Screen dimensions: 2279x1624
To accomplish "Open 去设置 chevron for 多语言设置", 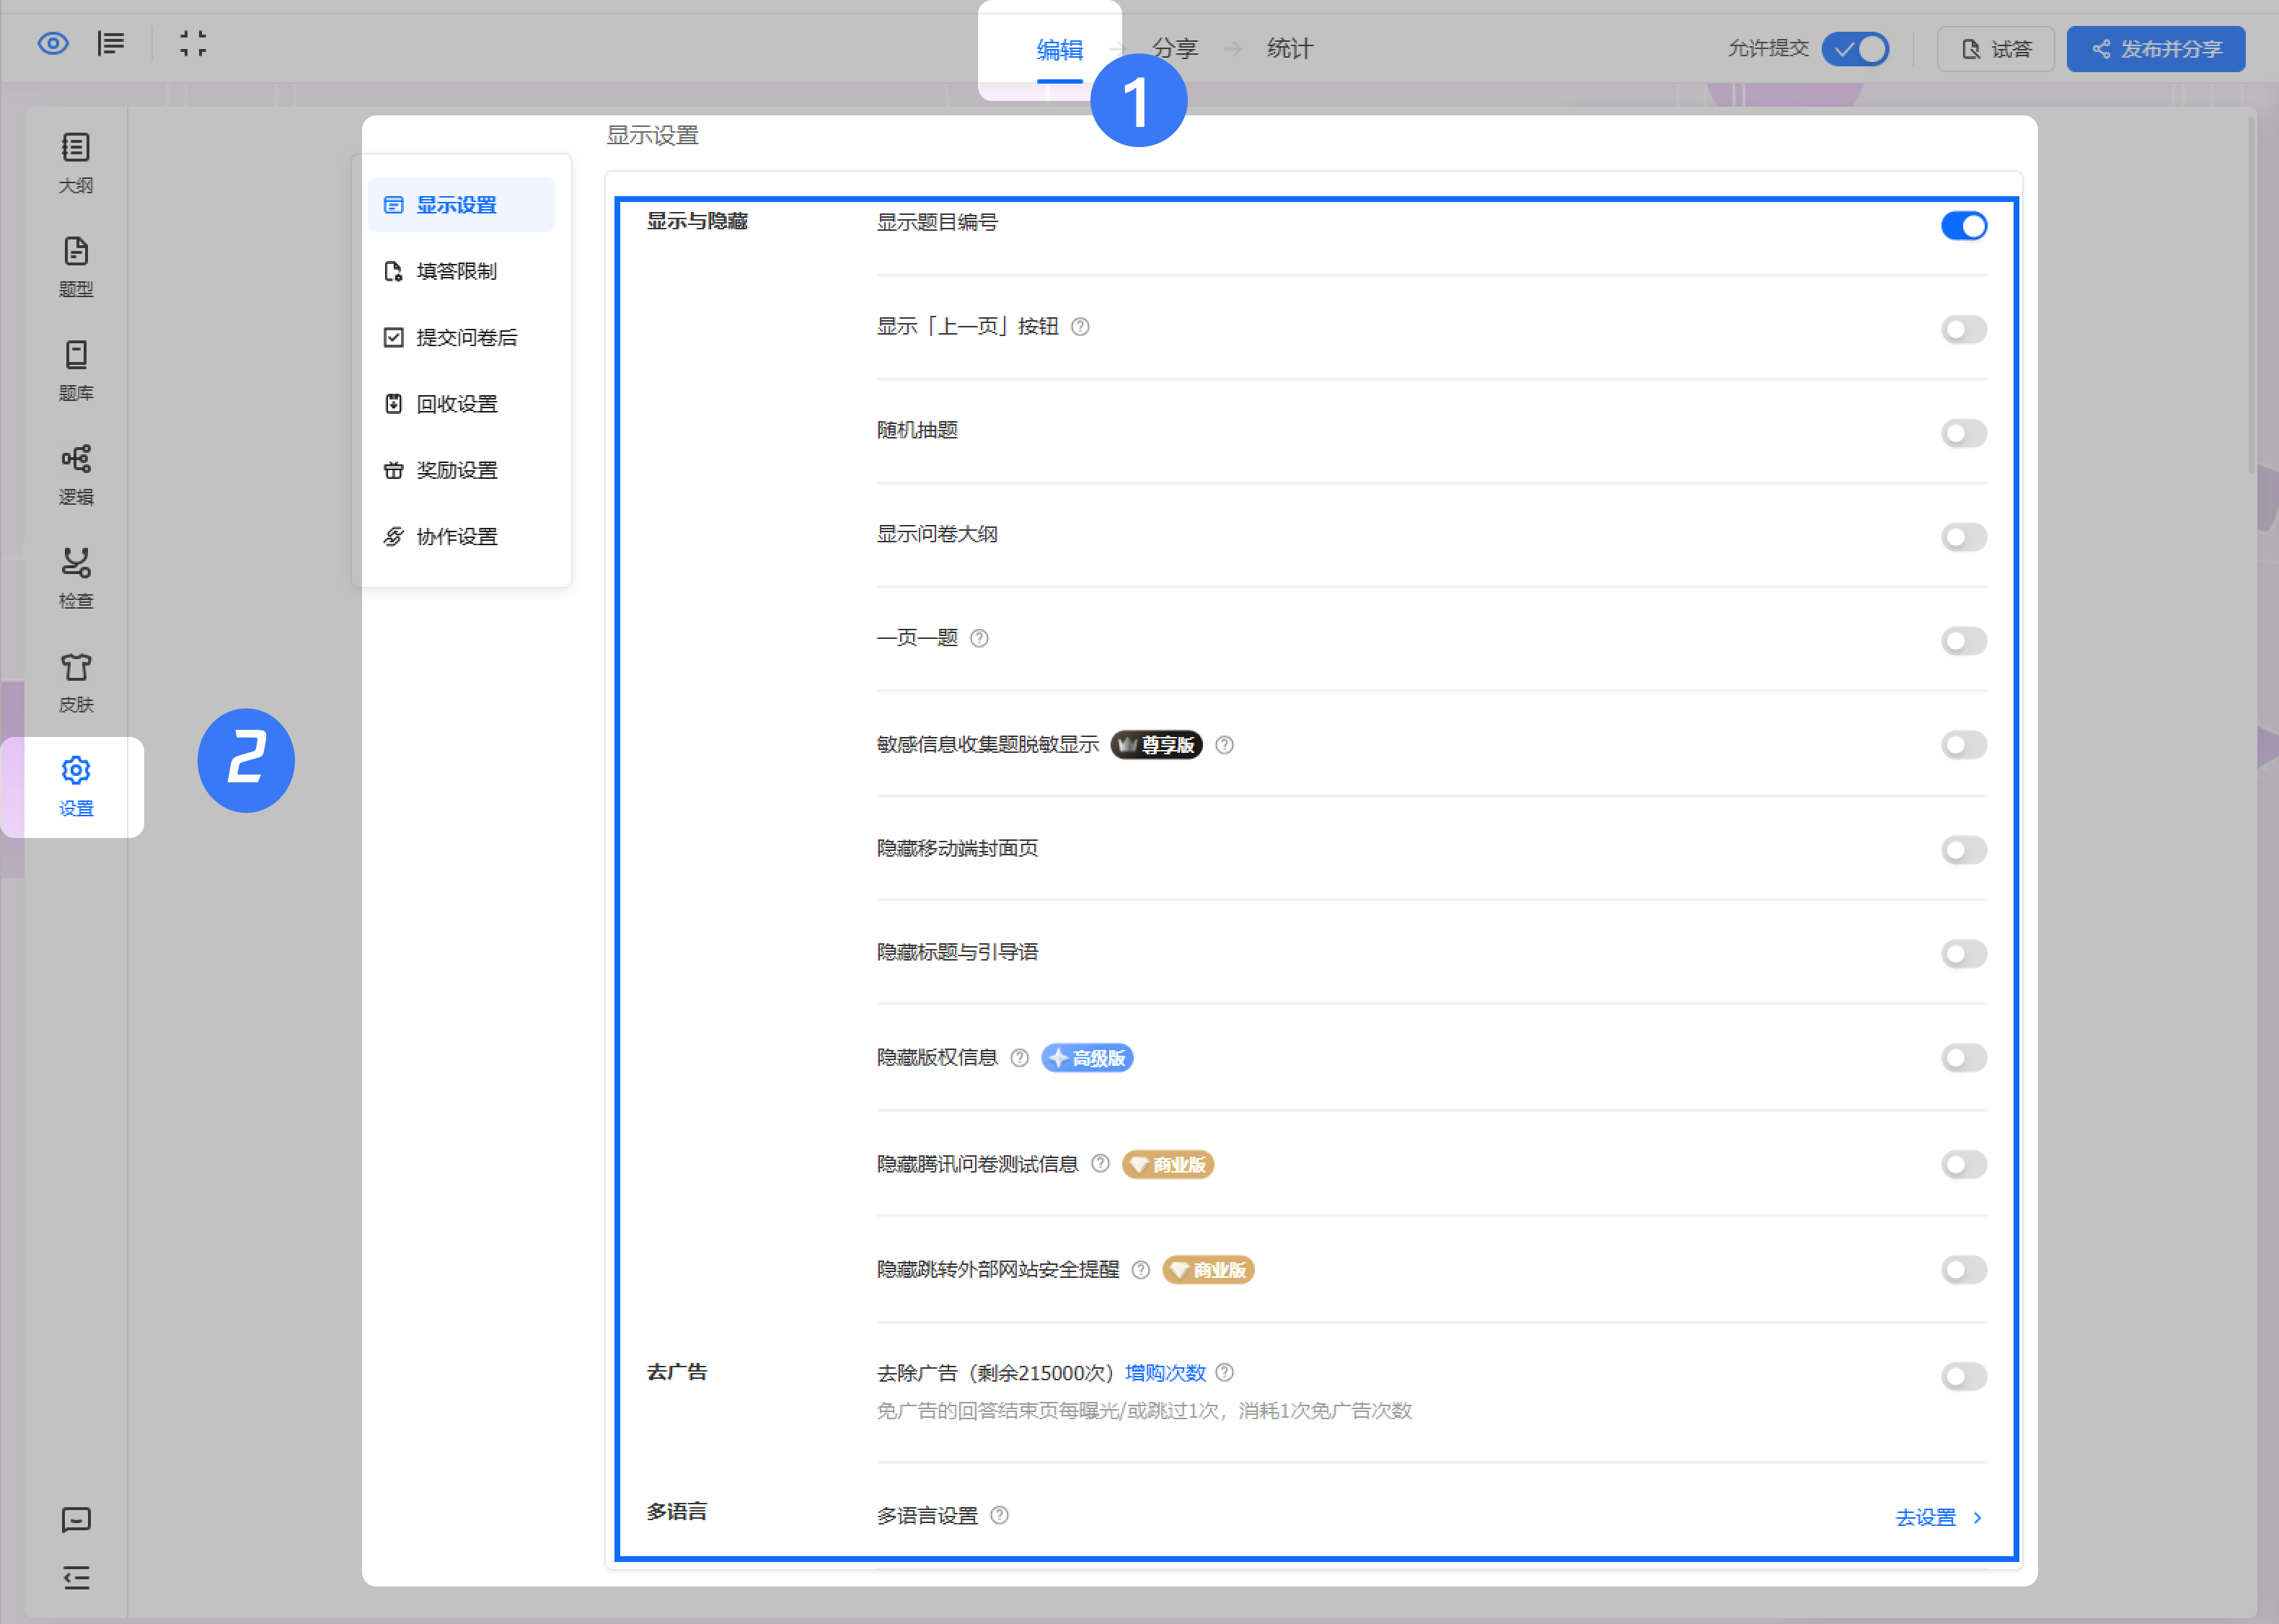I will (1977, 1518).
